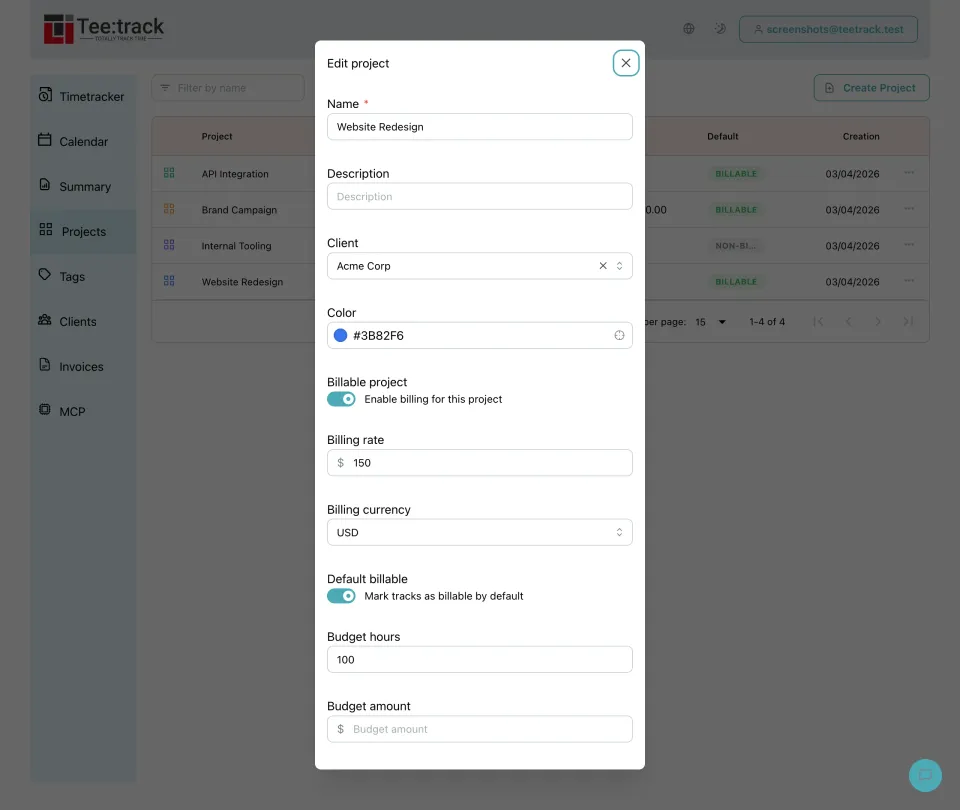Image resolution: width=960 pixels, height=810 pixels.
Task: Open the rows per page dropdown
Action: point(711,322)
